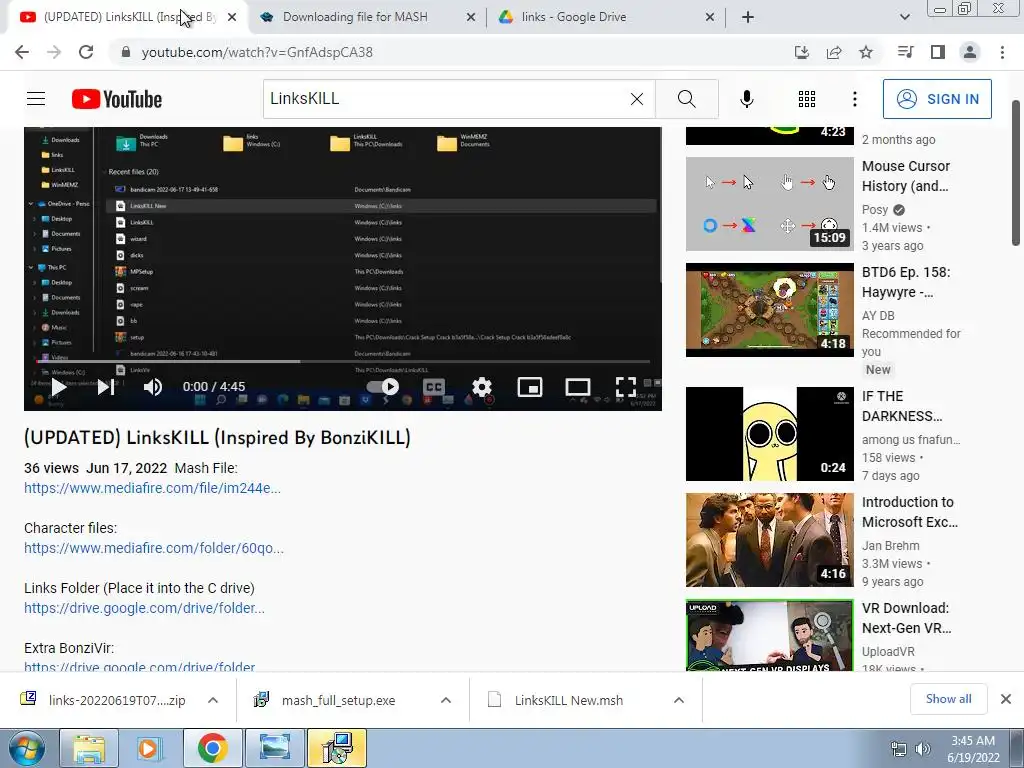The image size is (1024, 768).
Task: Click the browser forward arrow
Action: [54, 52]
